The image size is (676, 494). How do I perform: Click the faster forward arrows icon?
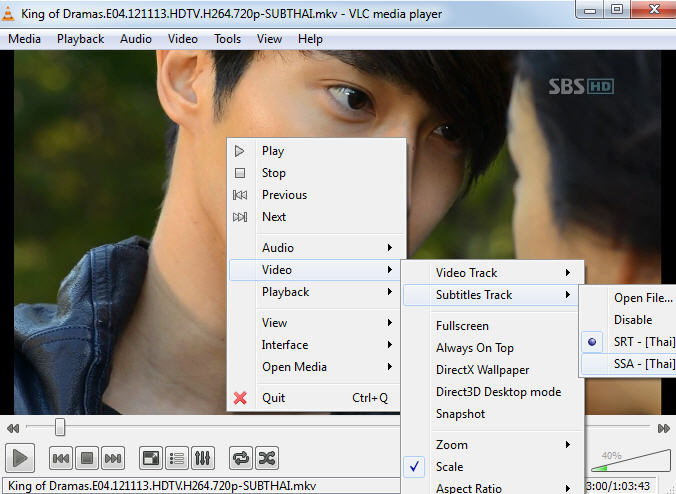coord(664,428)
